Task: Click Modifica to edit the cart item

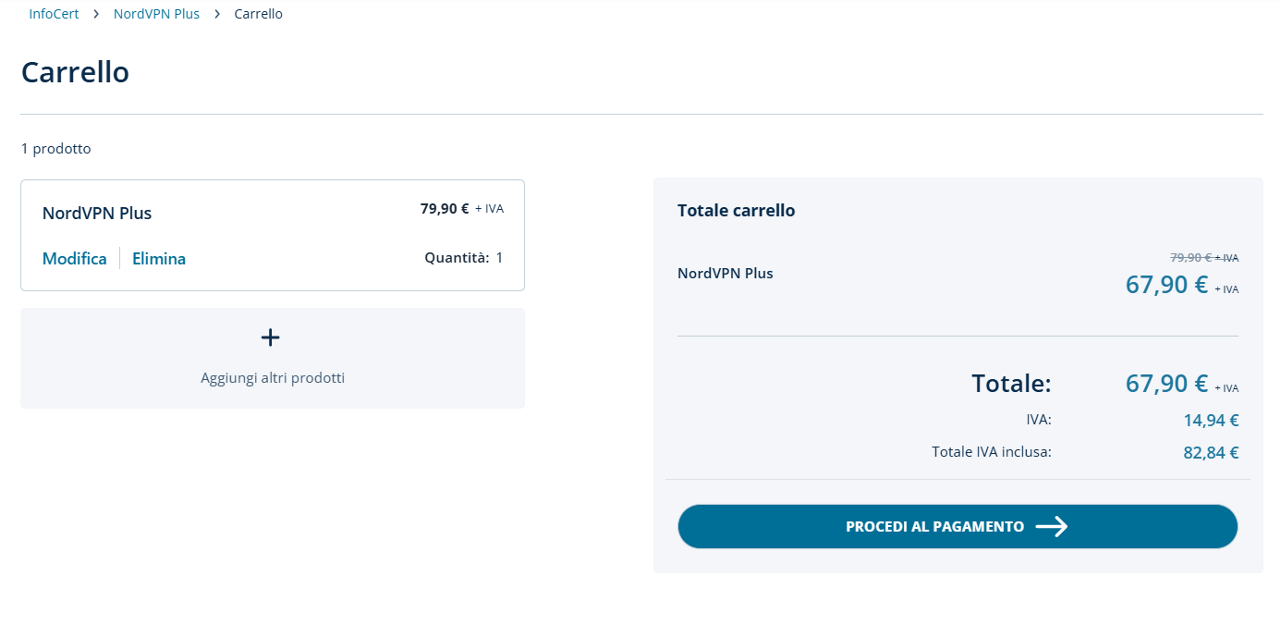Action: coord(74,258)
